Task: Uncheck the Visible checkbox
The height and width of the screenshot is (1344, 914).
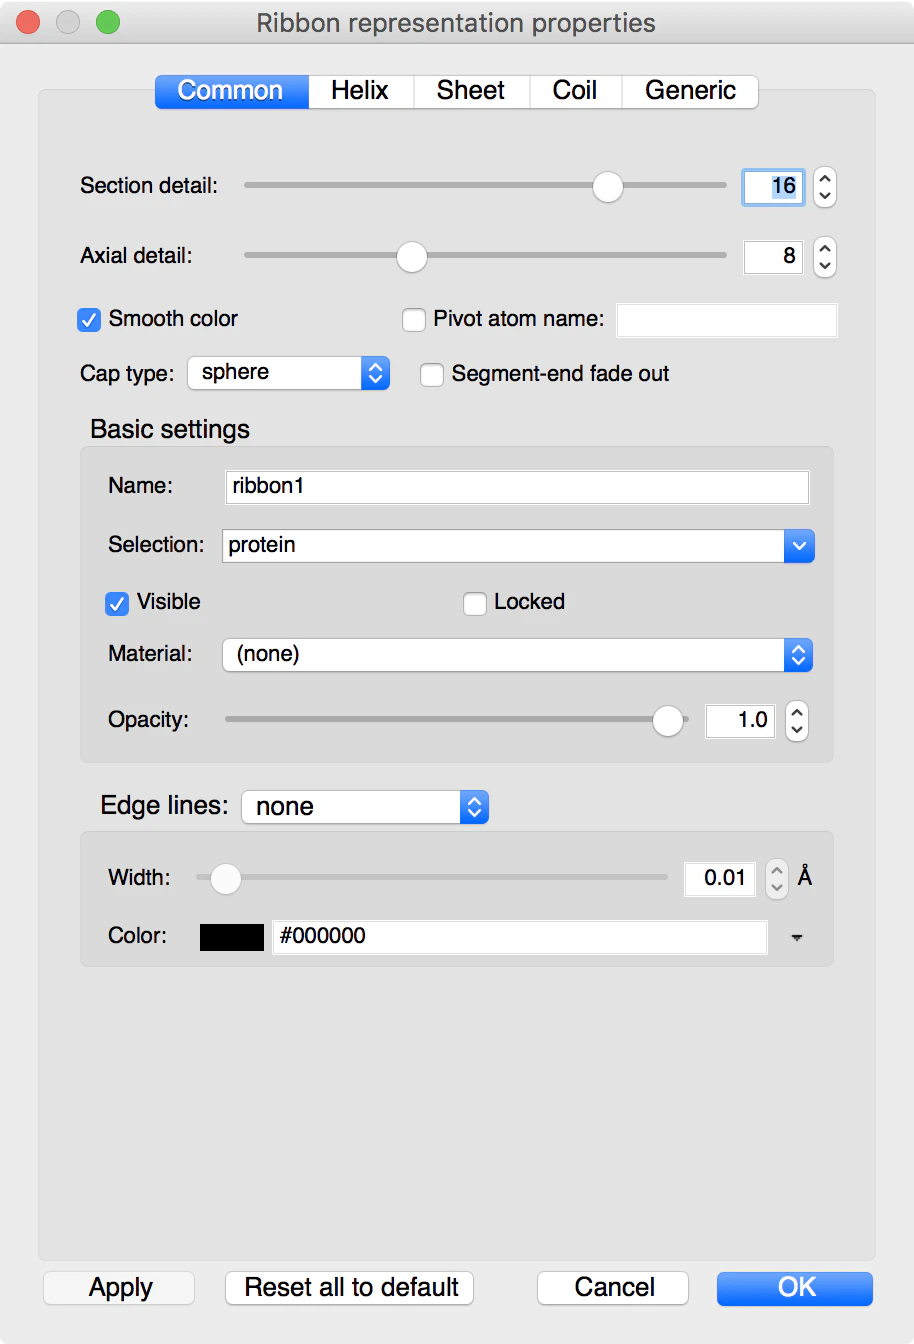Action: pos(117,603)
